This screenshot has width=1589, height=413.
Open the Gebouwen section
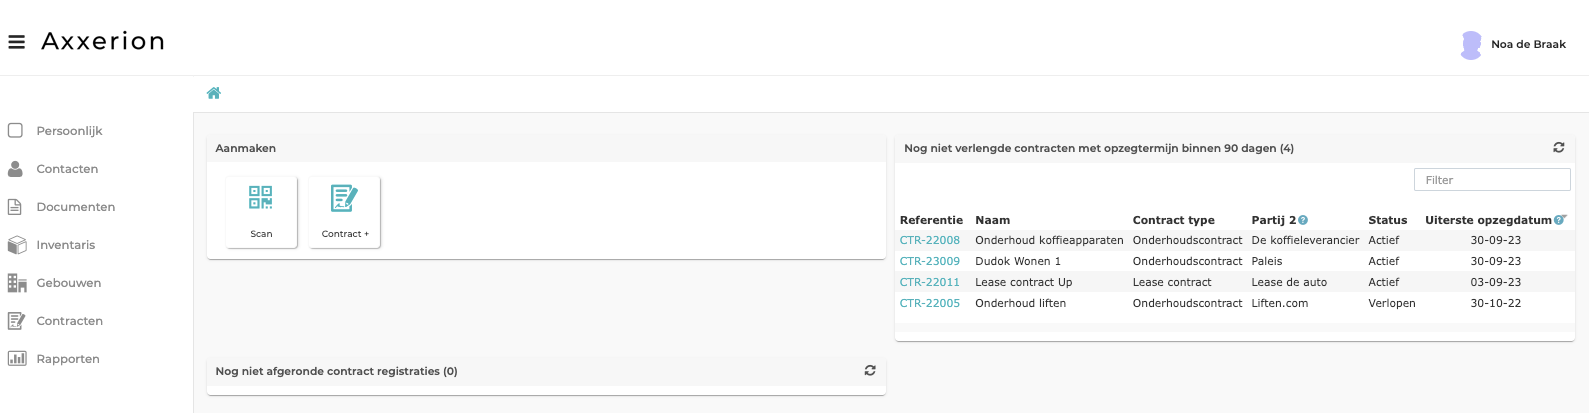pos(69,283)
